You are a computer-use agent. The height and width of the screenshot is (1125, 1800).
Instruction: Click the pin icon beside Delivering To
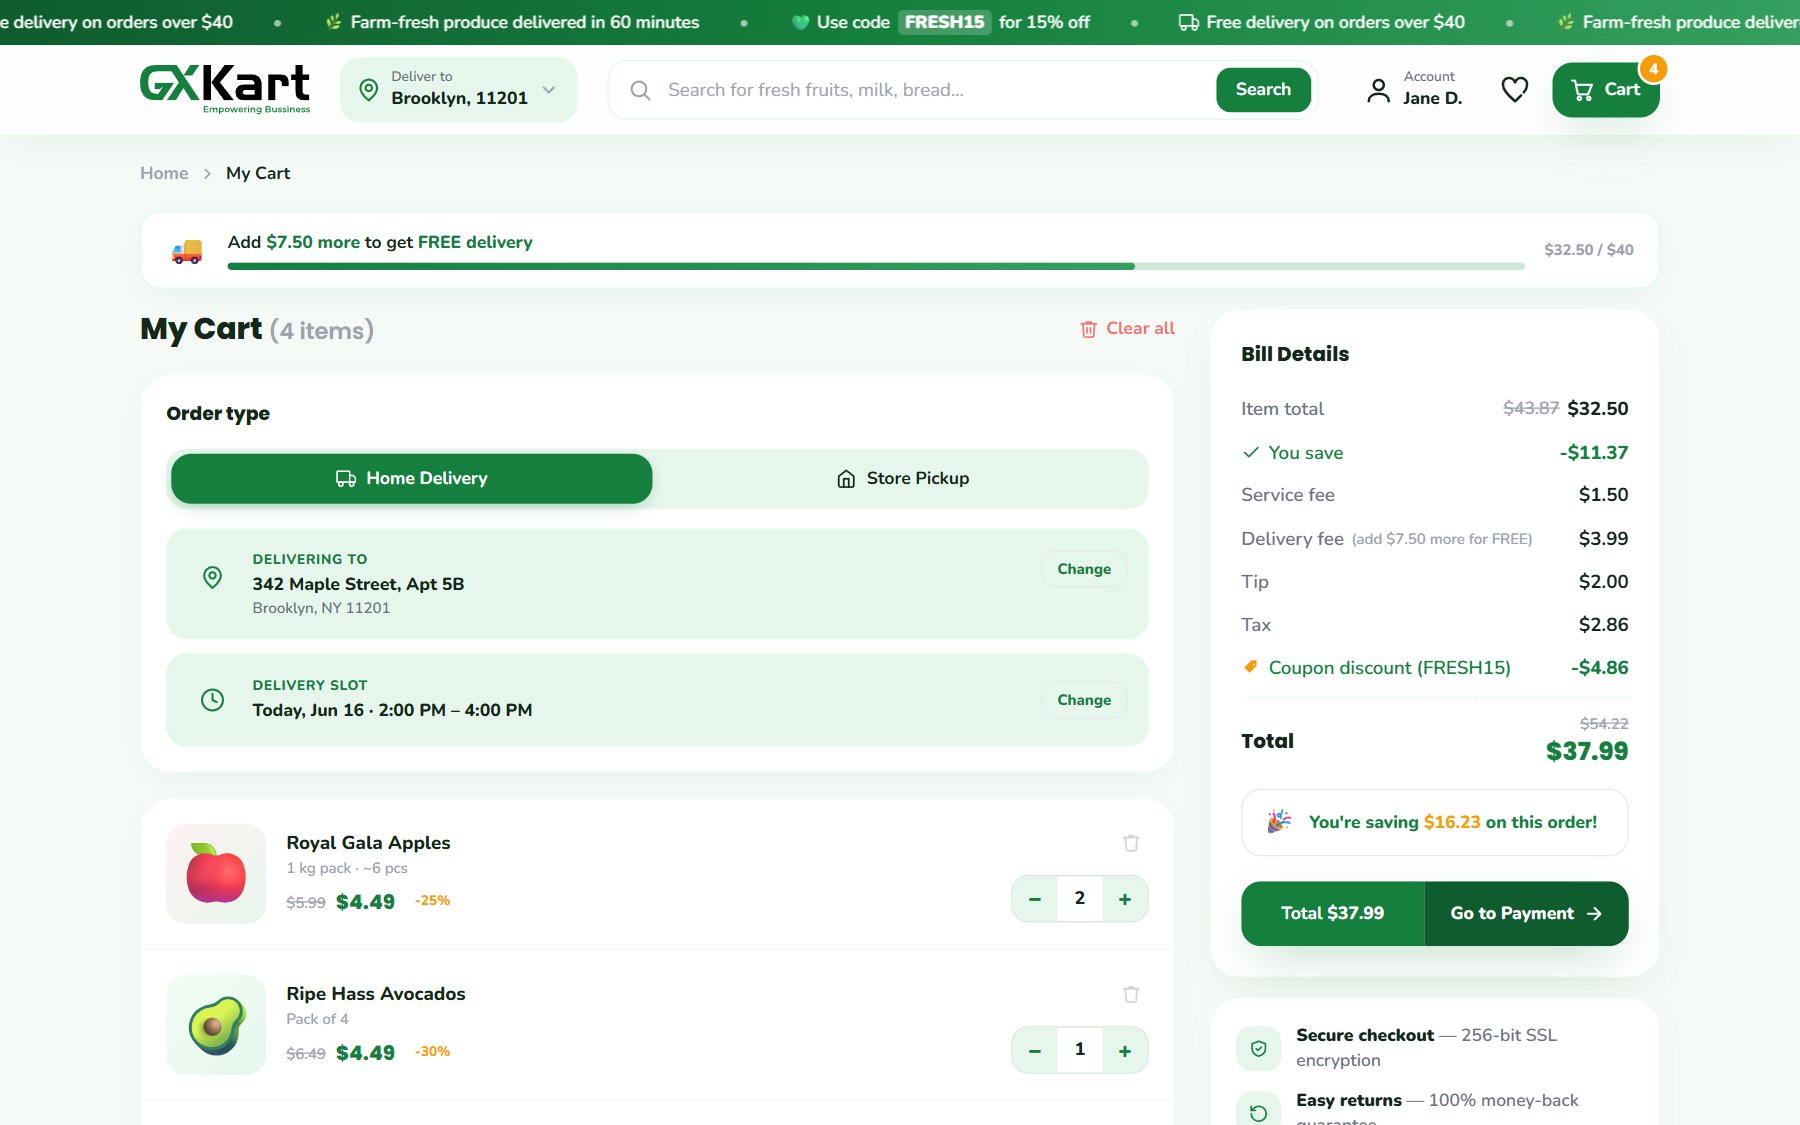tap(212, 577)
